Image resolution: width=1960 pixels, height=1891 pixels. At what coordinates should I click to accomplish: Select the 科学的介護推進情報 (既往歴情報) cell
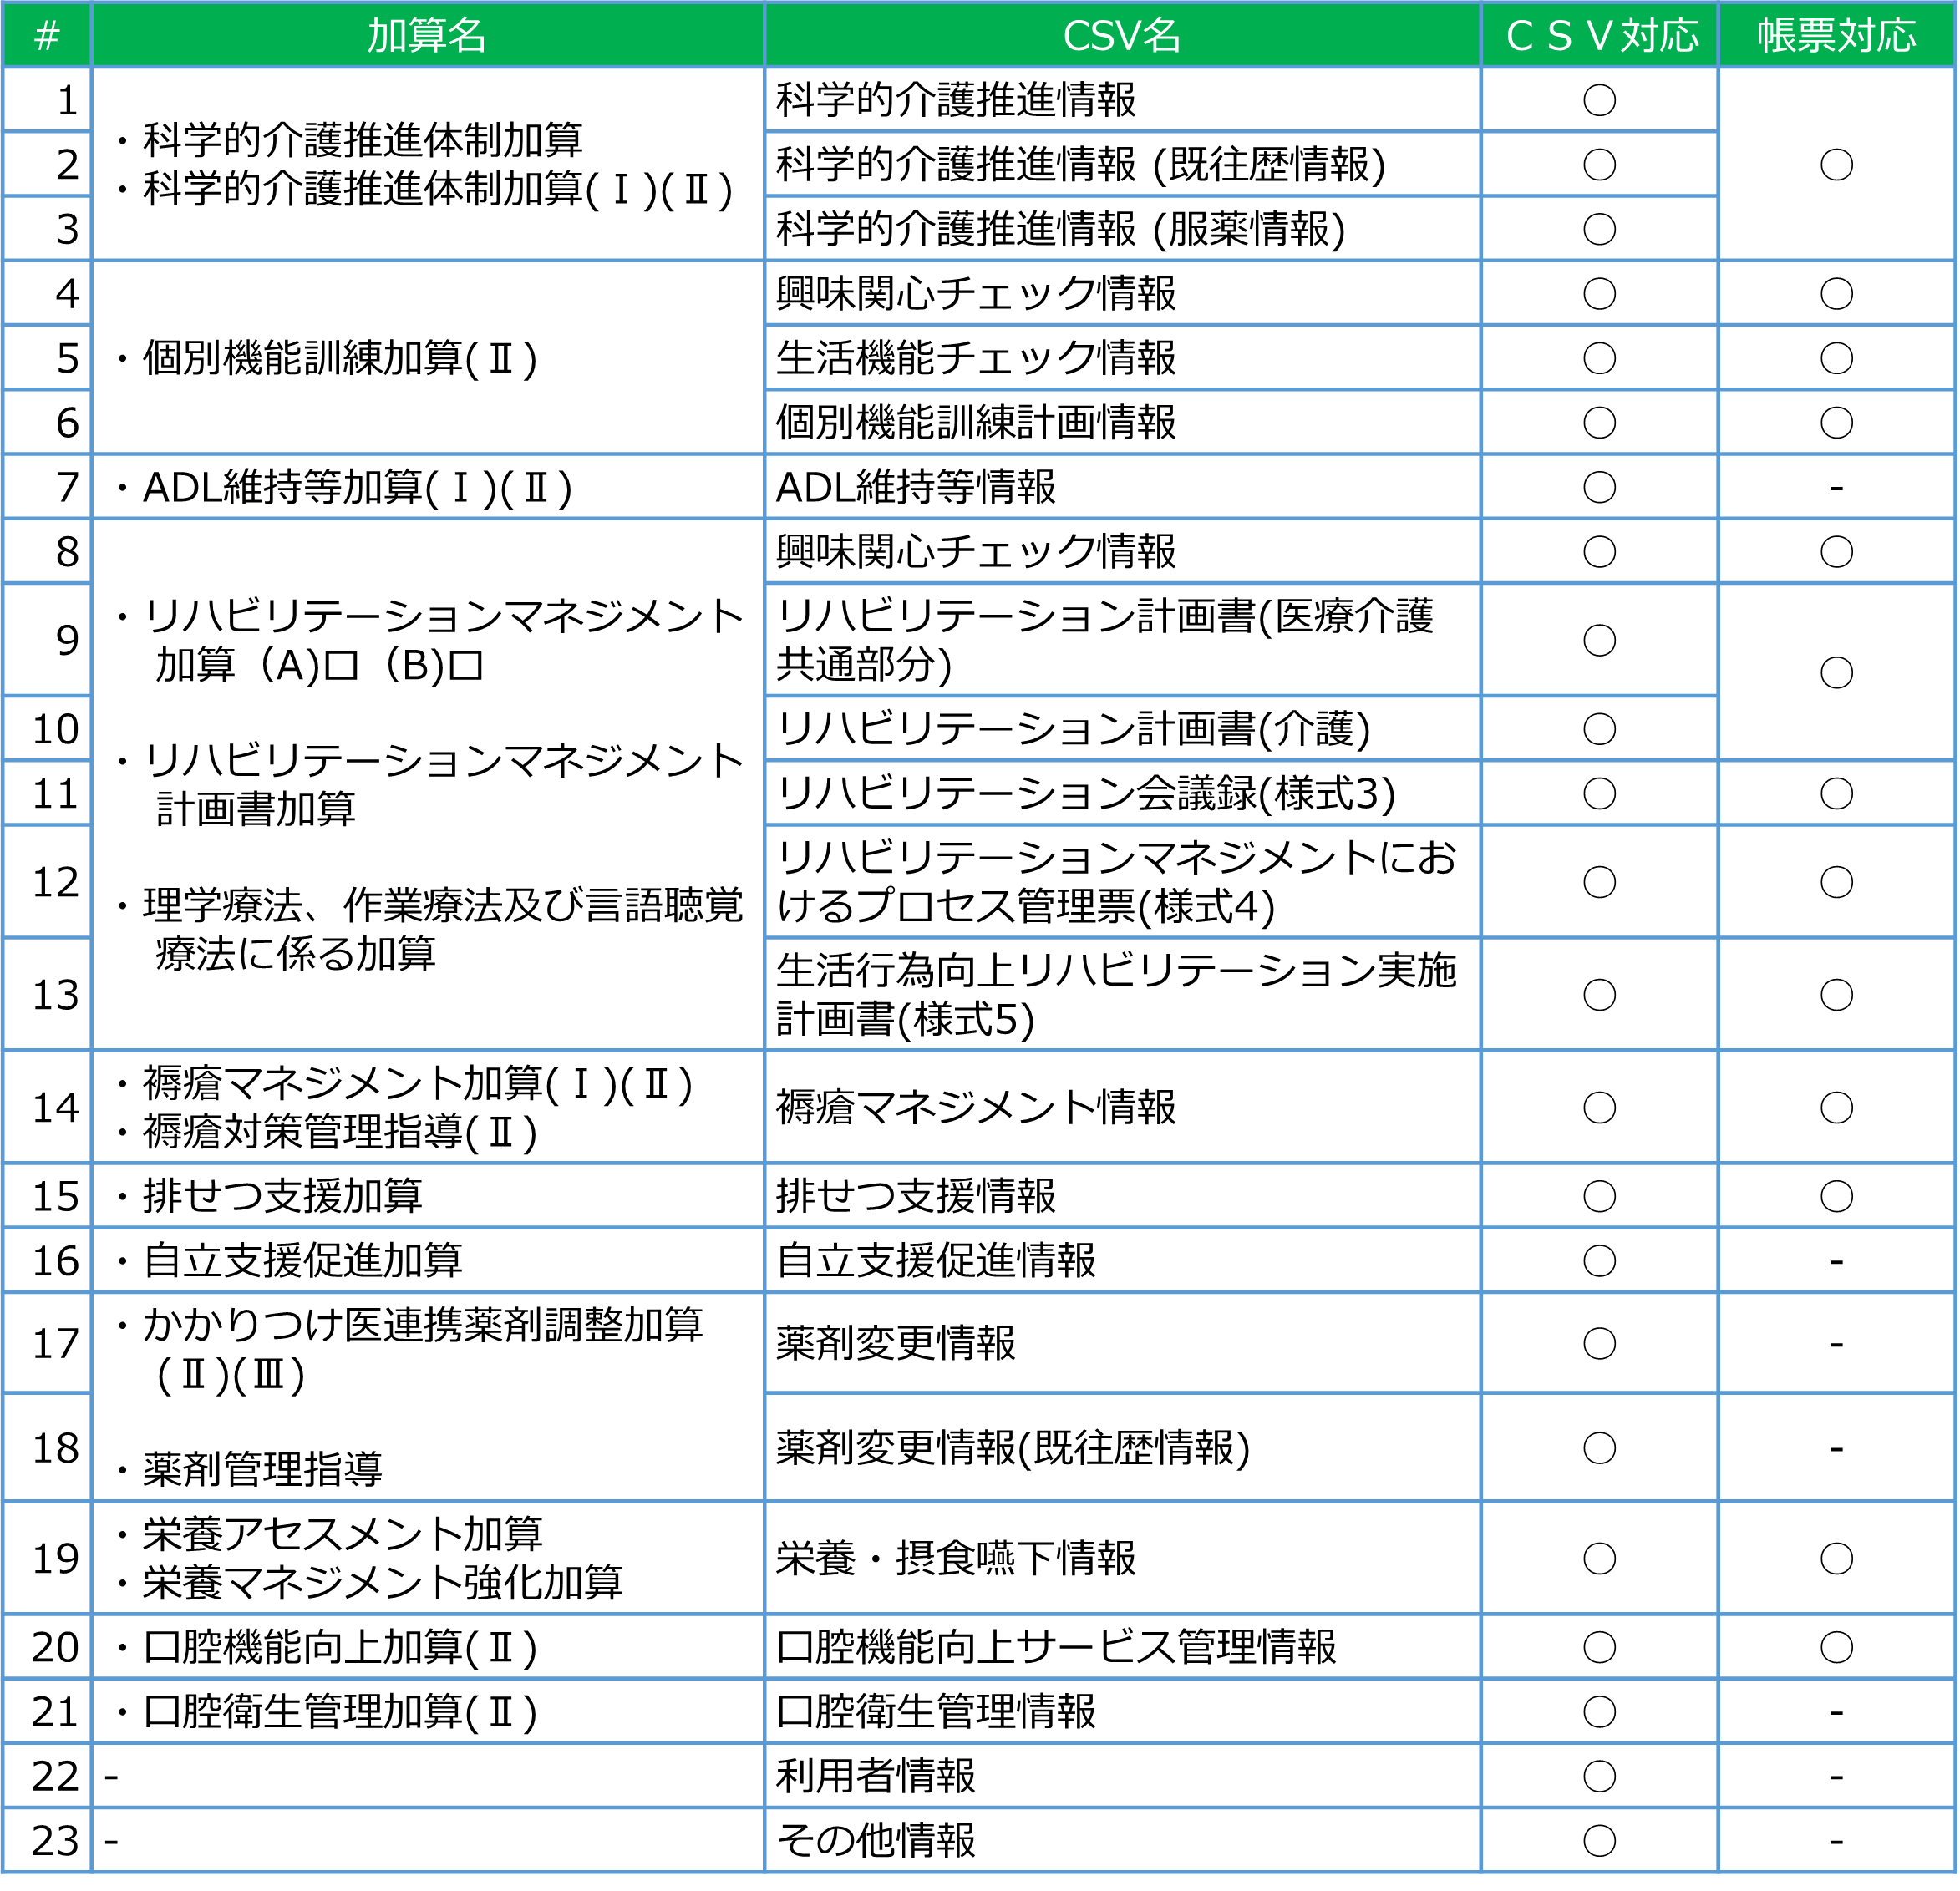click(1122, 164)
